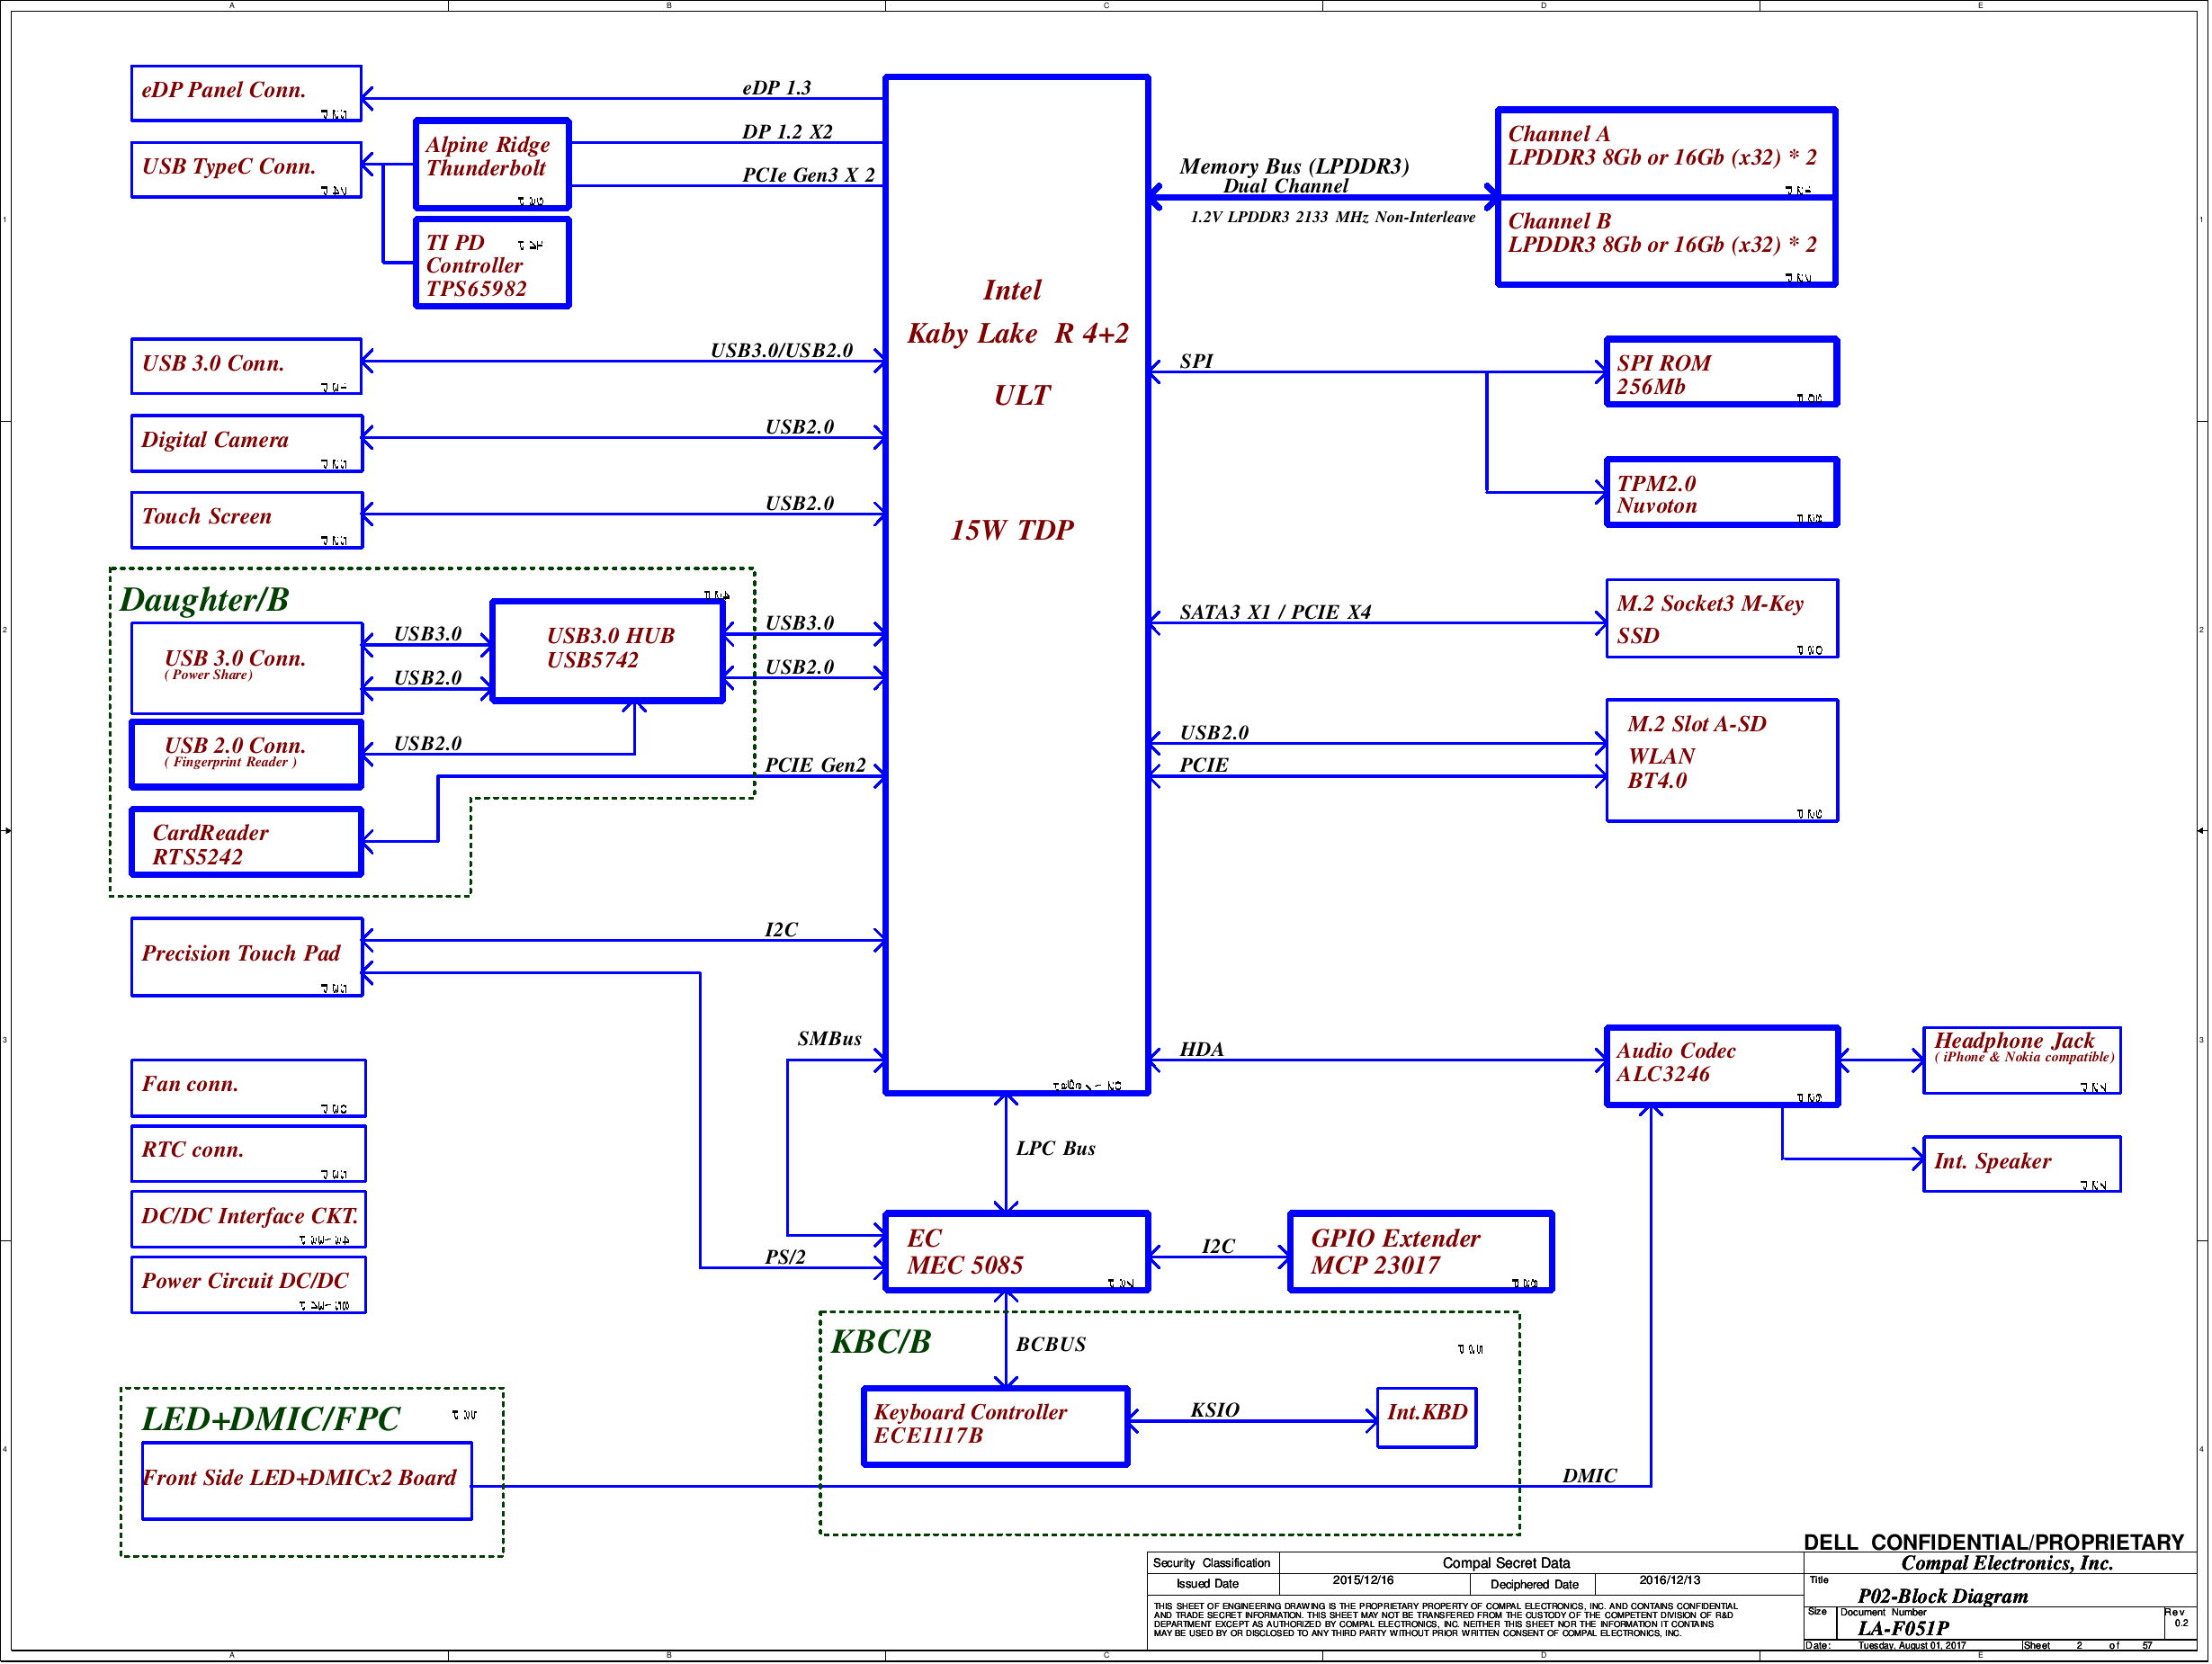Select the M.2 Slot A-SD WLAN block
Screen dimensions: 2212x1664
[x=1721, y=761]
